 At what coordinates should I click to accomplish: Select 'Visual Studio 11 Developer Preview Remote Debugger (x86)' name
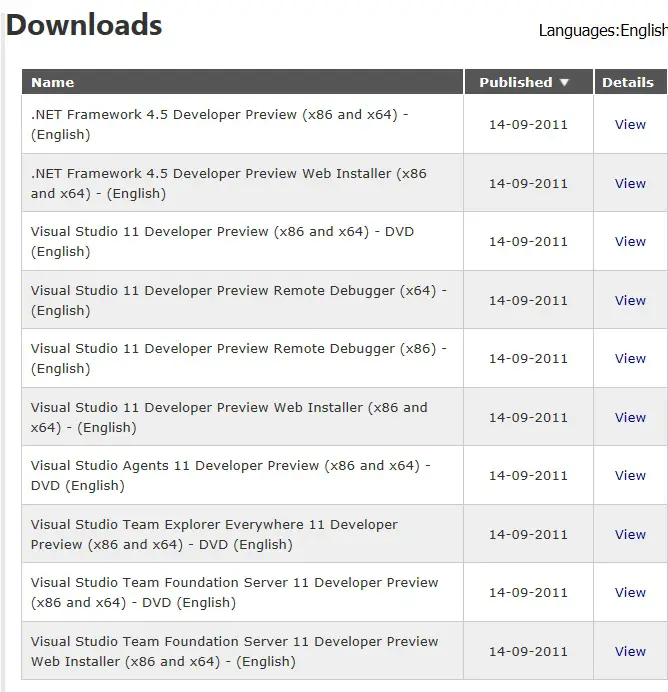[239, 358]
